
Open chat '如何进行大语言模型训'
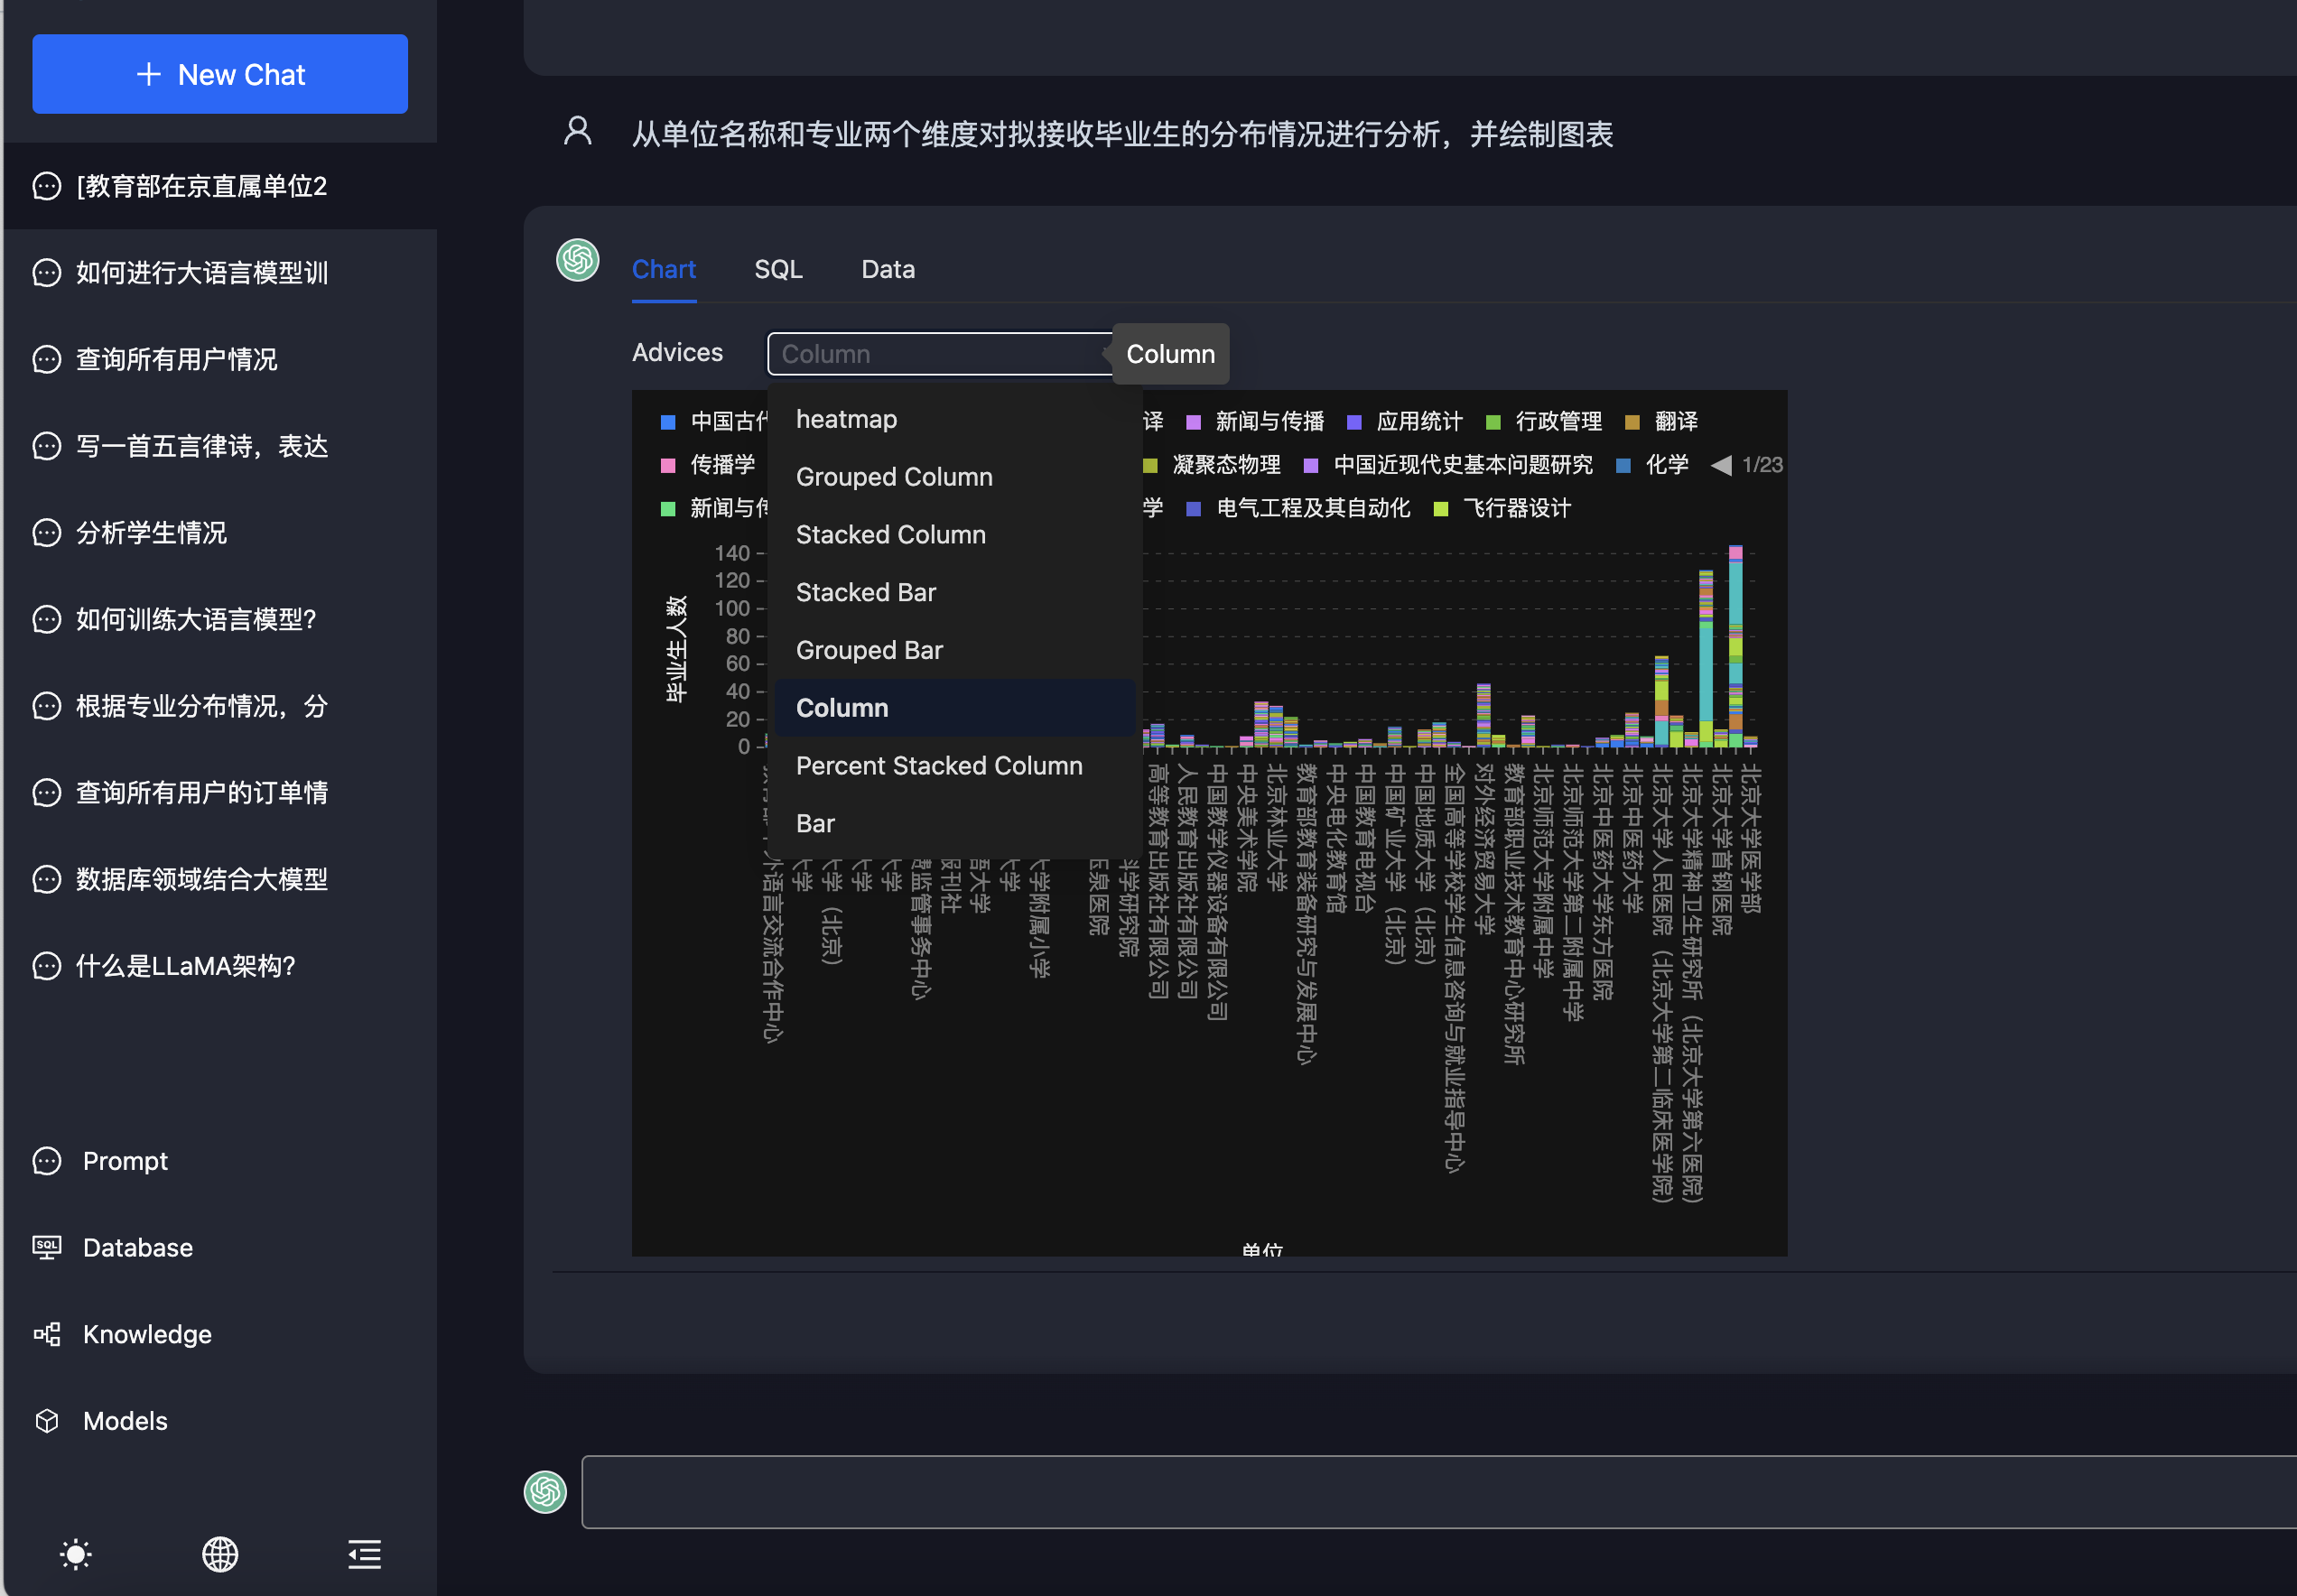(220, 273)
